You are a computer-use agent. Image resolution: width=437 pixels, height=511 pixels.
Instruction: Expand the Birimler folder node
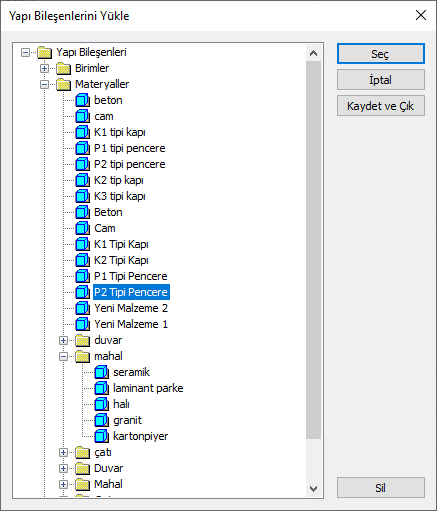(44, 68)
